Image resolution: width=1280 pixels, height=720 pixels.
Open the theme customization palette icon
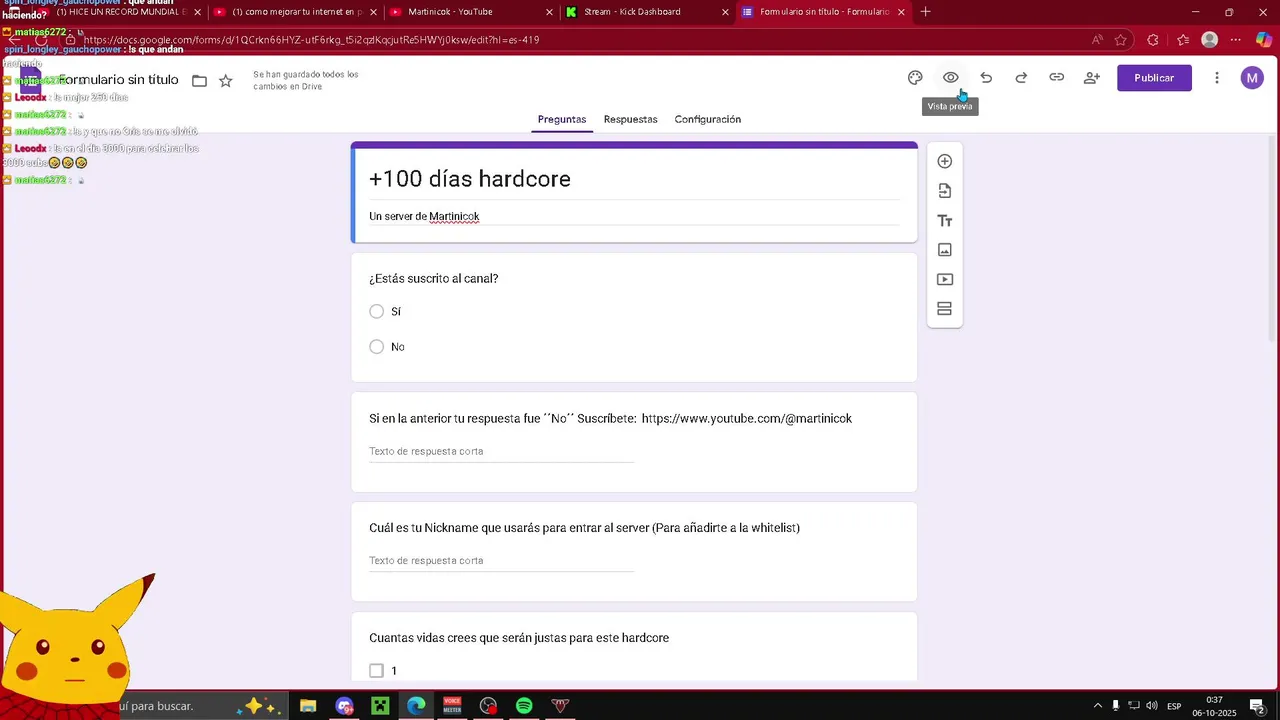[x=915, y=78]
